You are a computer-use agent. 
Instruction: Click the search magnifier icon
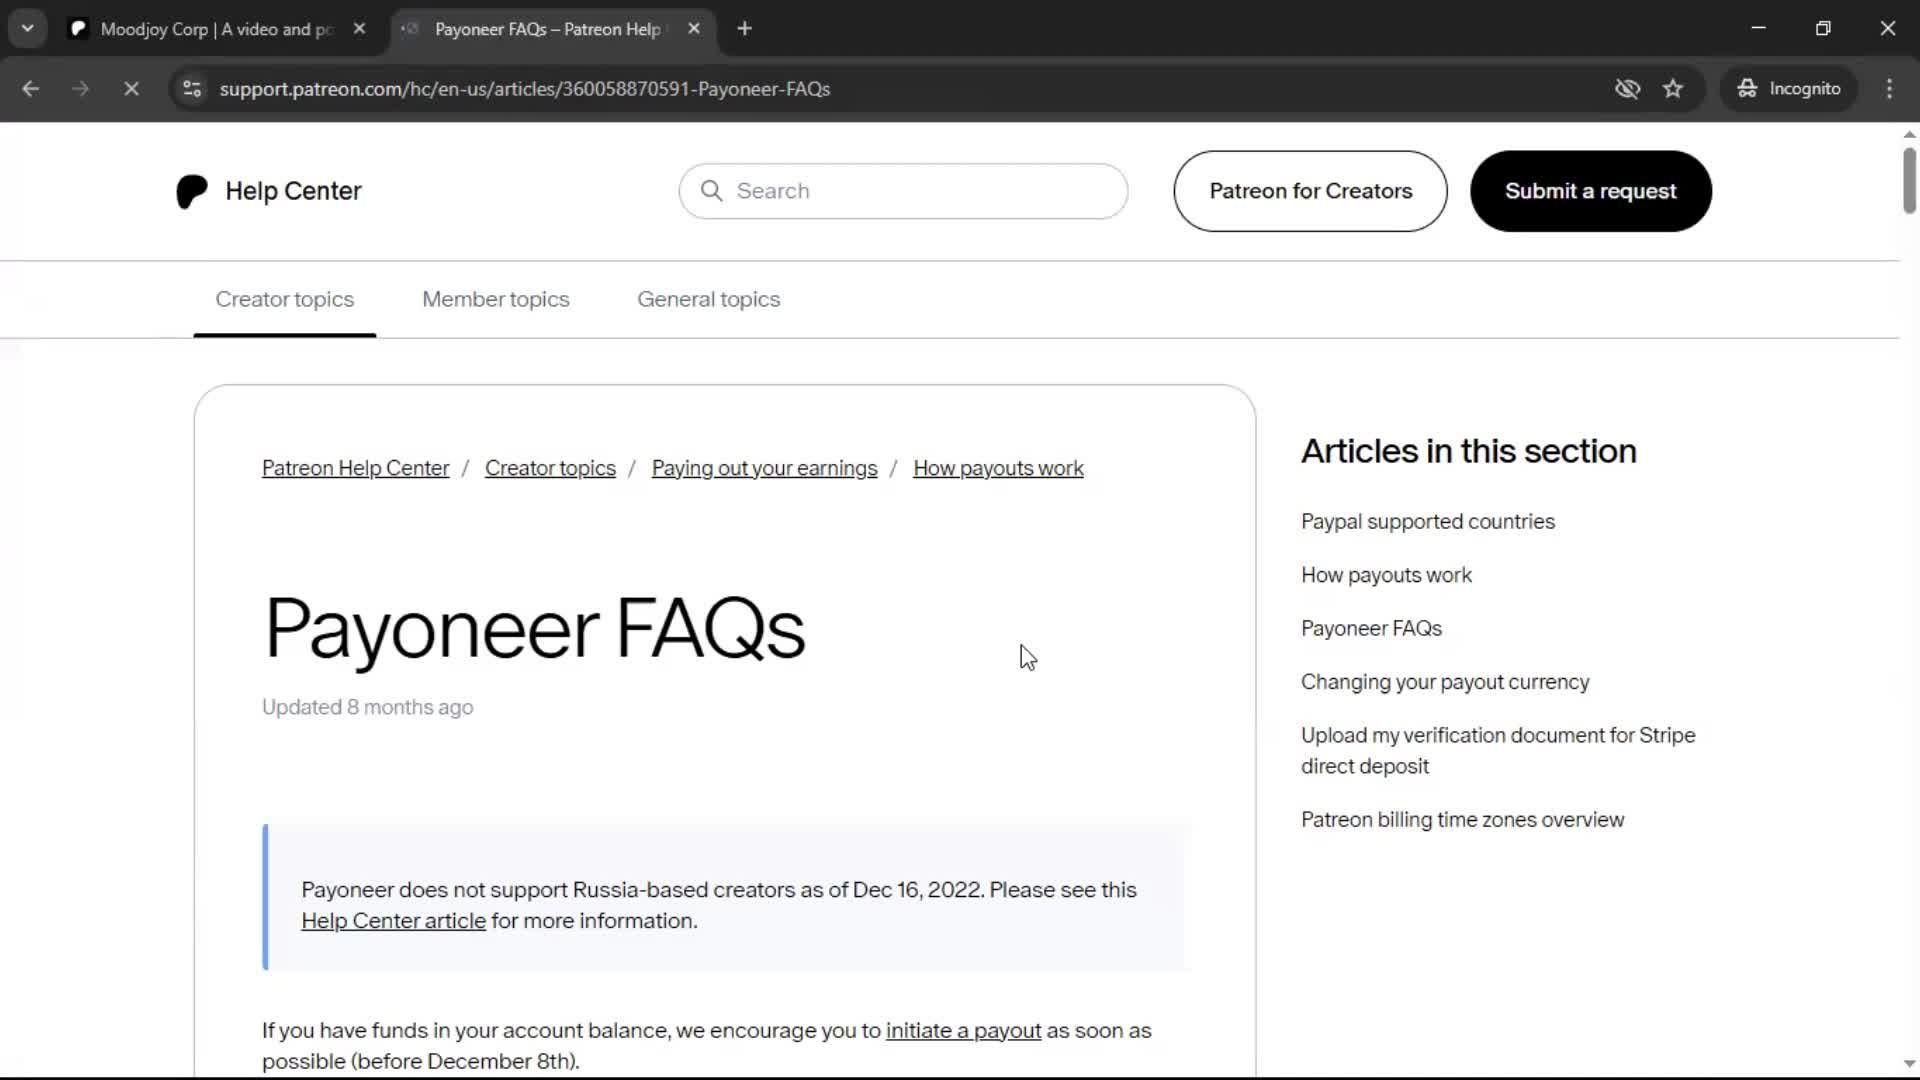point(711,191)
